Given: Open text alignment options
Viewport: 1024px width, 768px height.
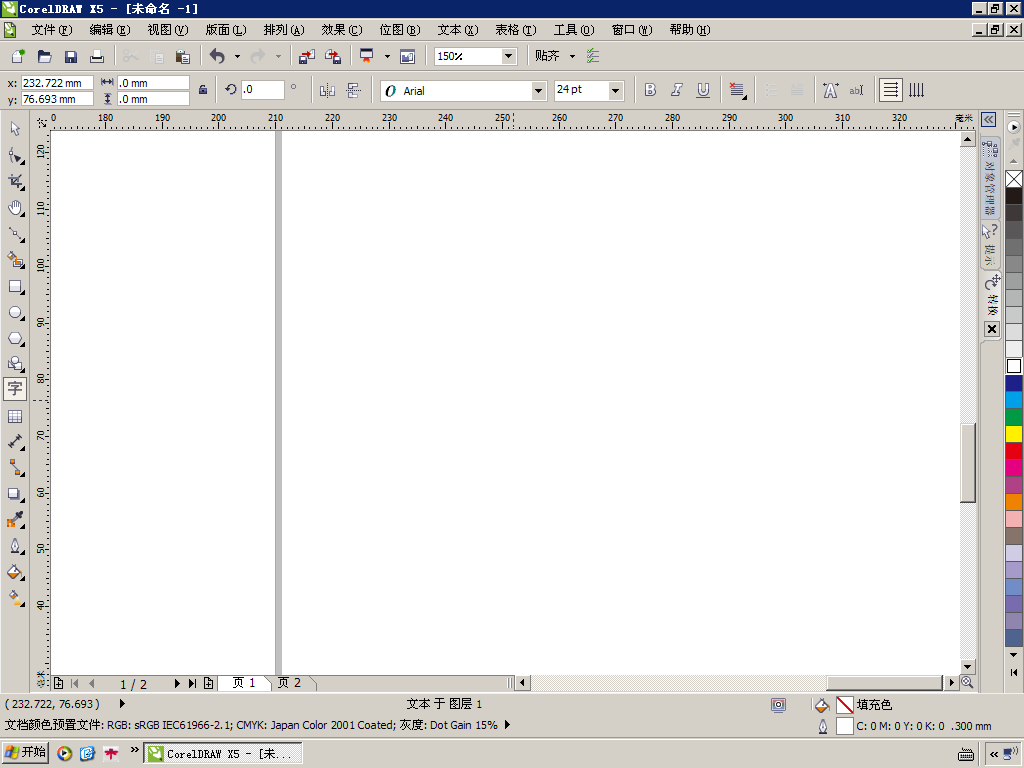Looking at the screenshot, I should click(x=737, y=90).
